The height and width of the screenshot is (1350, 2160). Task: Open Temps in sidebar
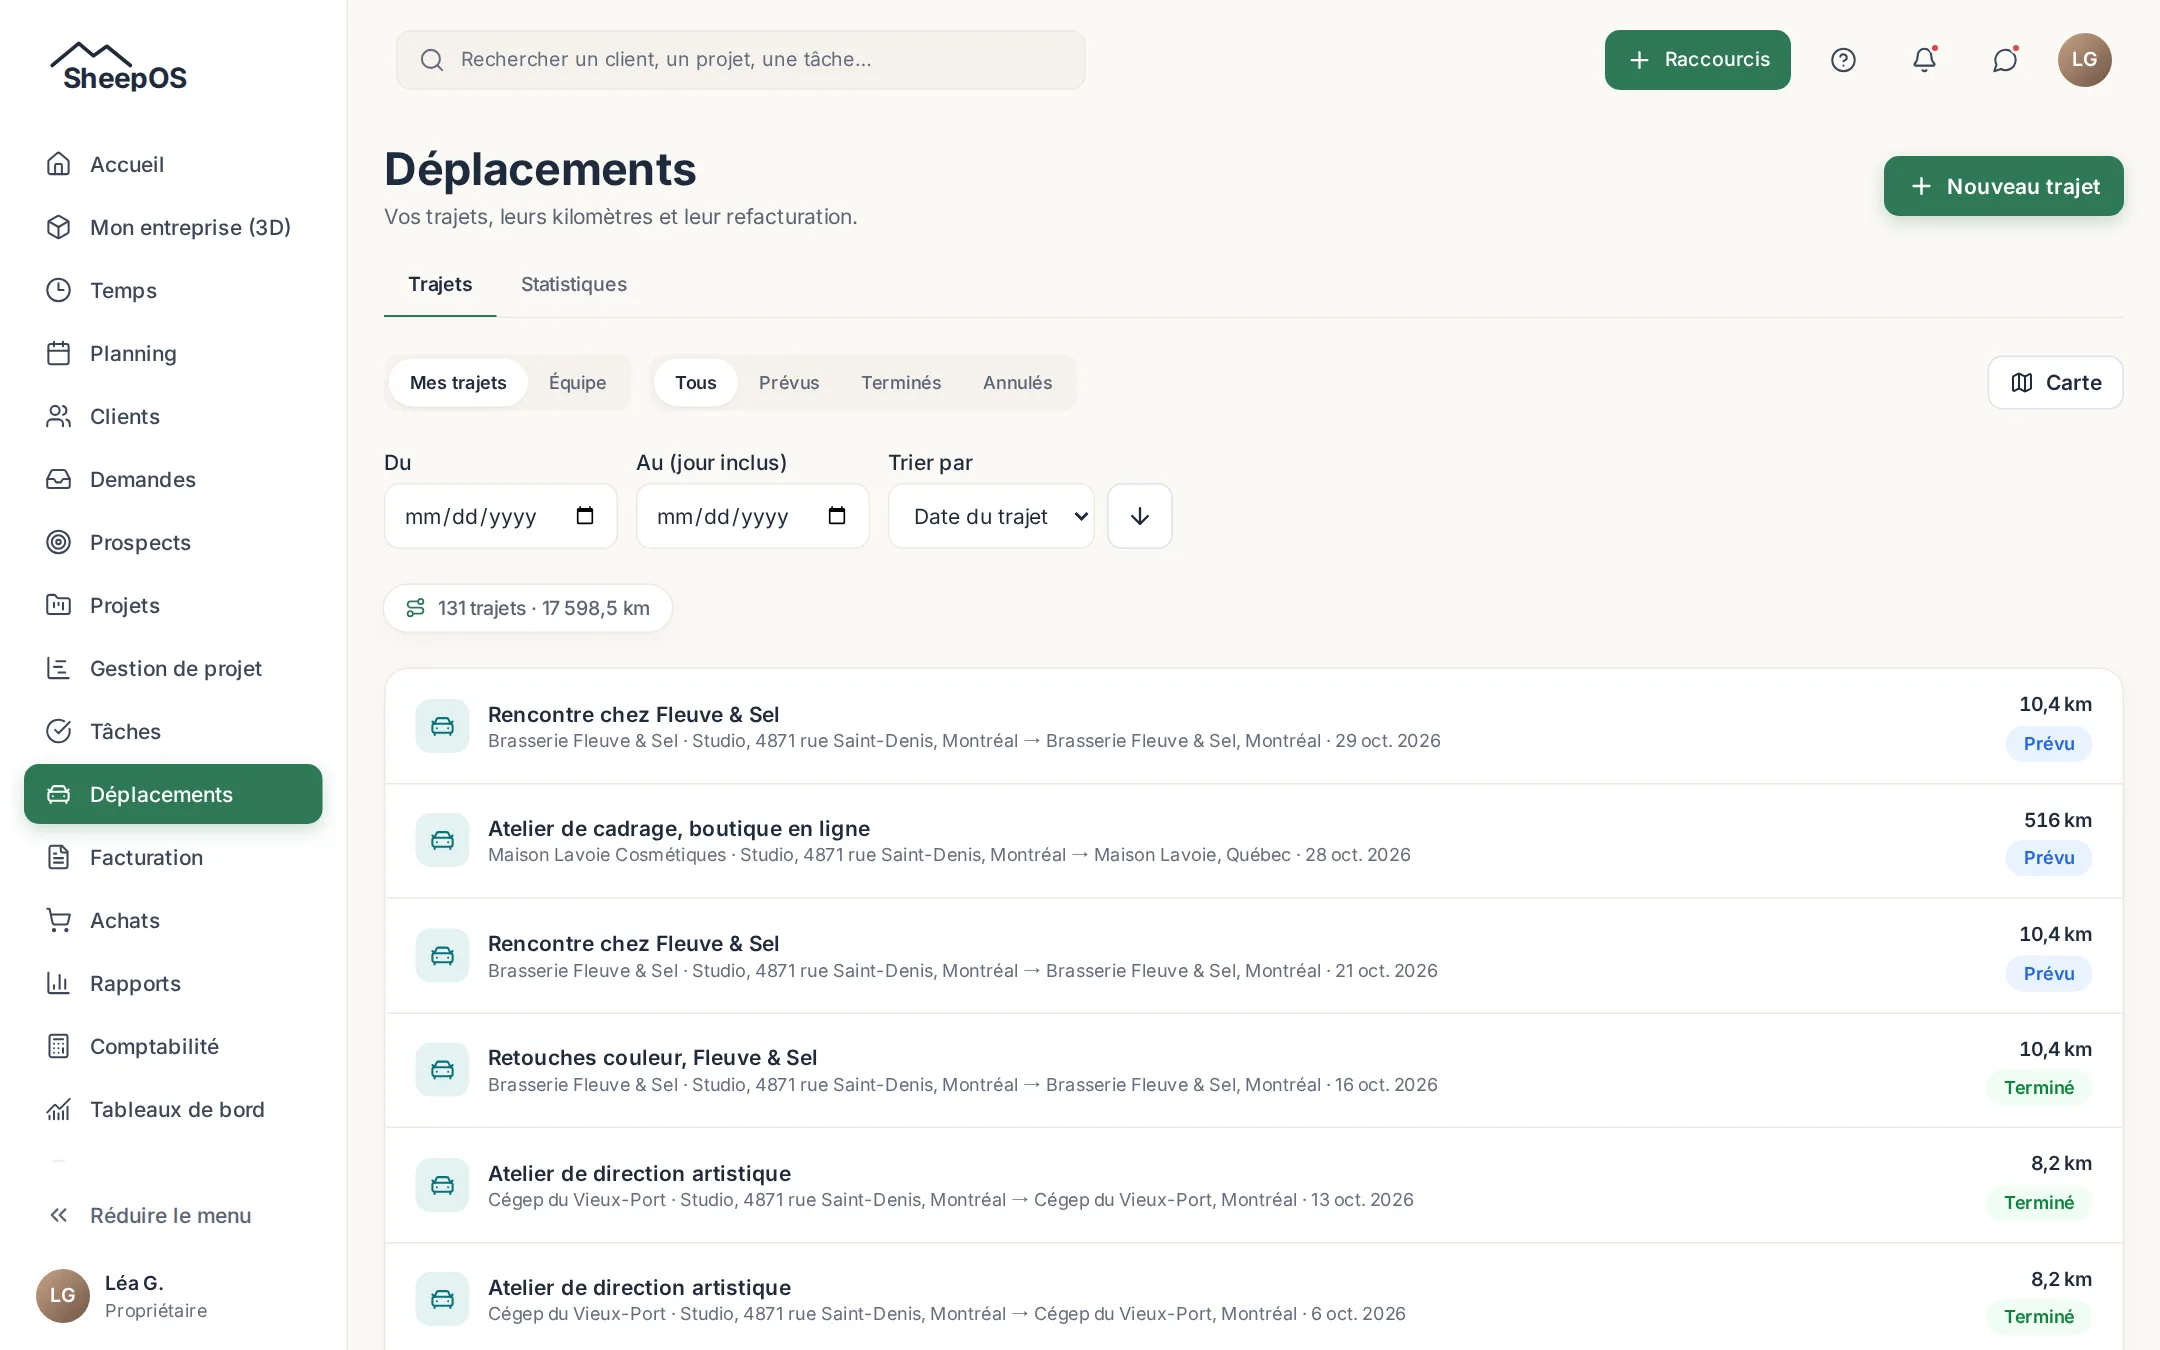pos(173,290)
